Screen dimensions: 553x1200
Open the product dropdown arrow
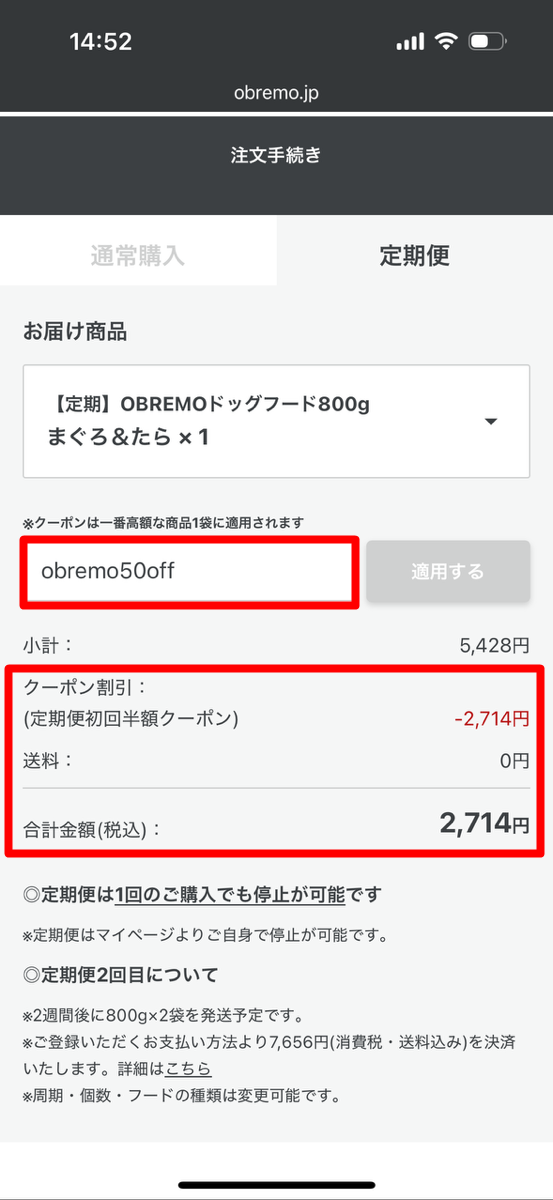tap(491, 421)
